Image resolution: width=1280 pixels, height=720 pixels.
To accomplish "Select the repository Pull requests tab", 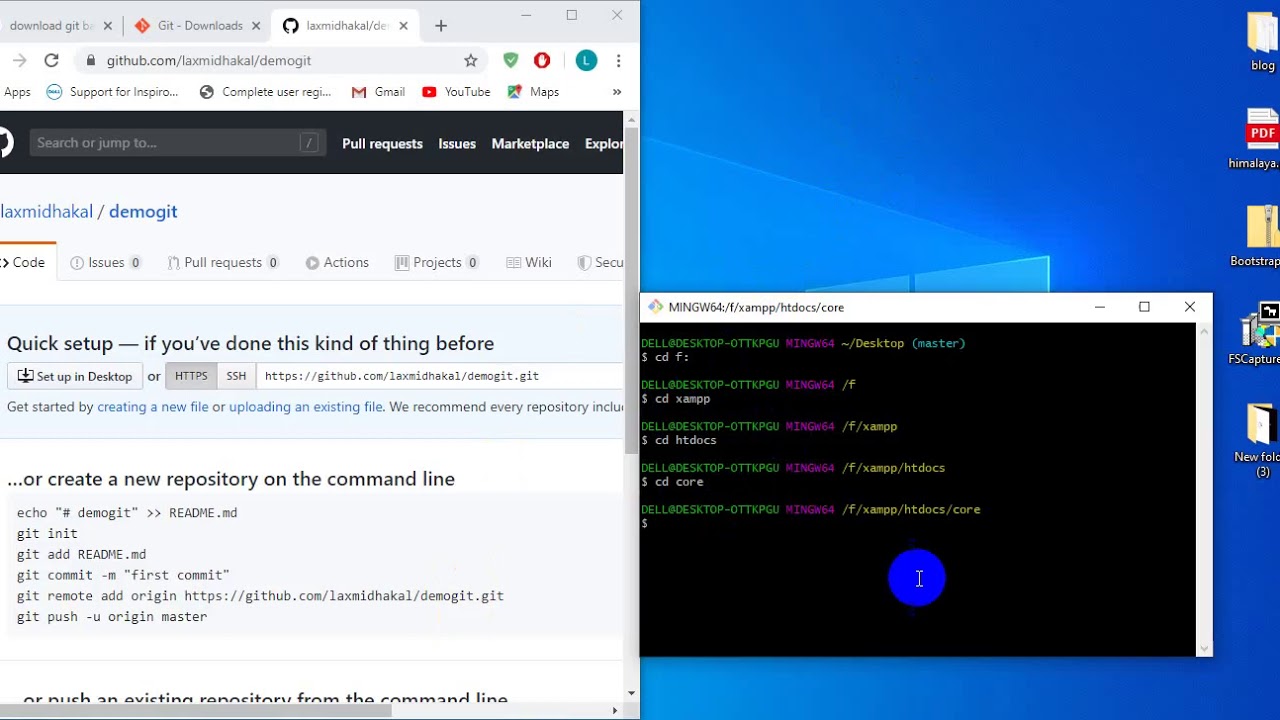I will point(223,262).
